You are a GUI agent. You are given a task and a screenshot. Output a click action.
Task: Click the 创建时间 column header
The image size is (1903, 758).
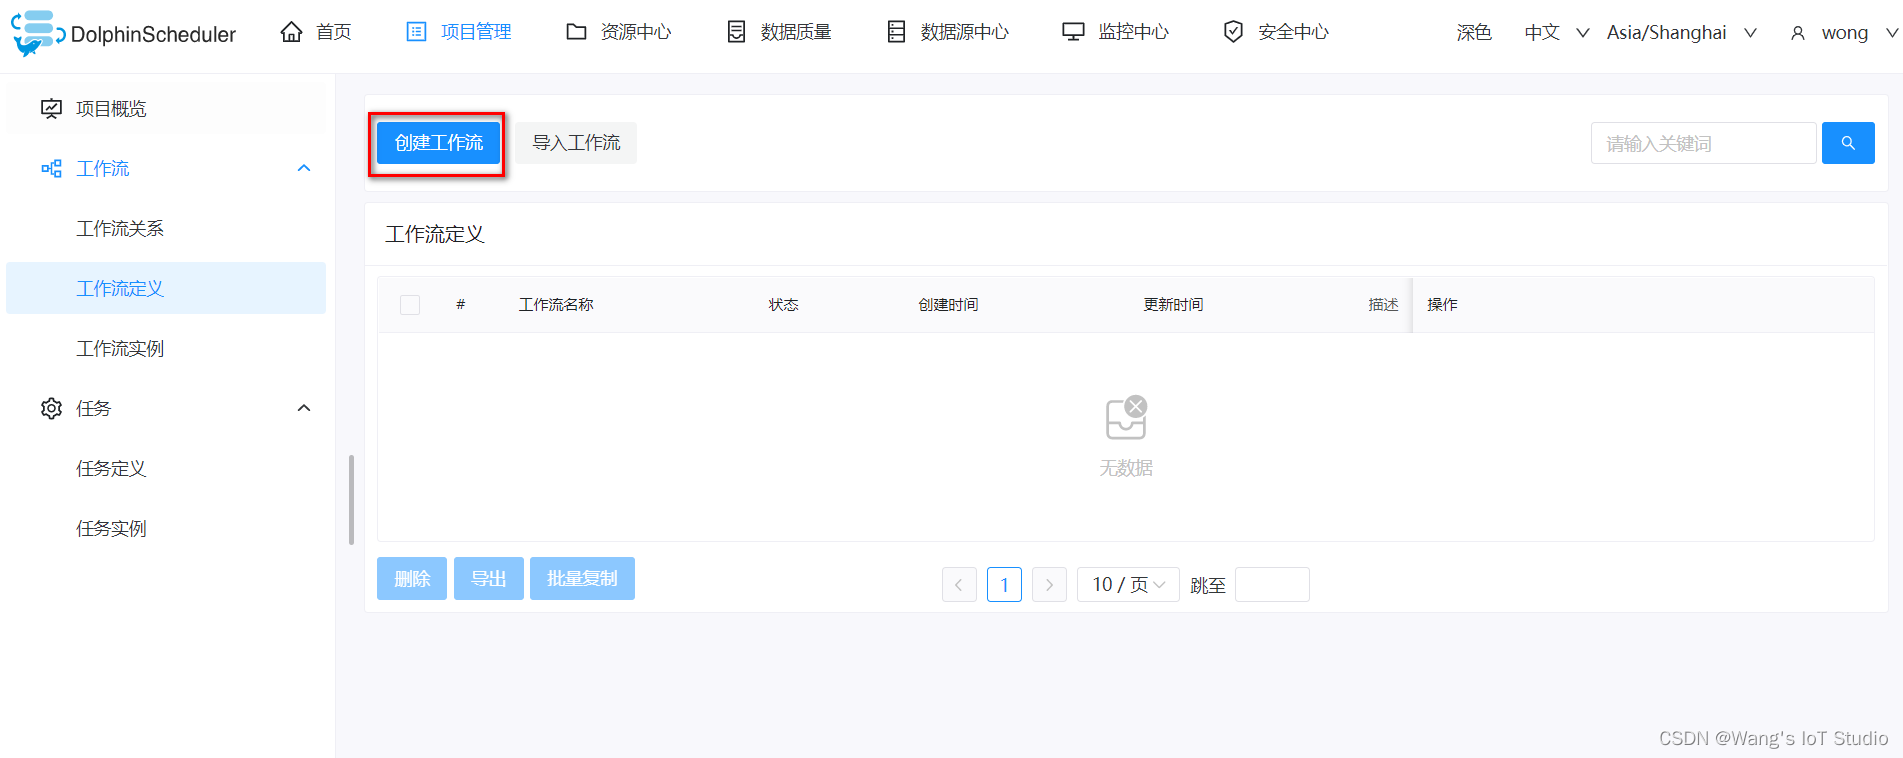point(948,305)
